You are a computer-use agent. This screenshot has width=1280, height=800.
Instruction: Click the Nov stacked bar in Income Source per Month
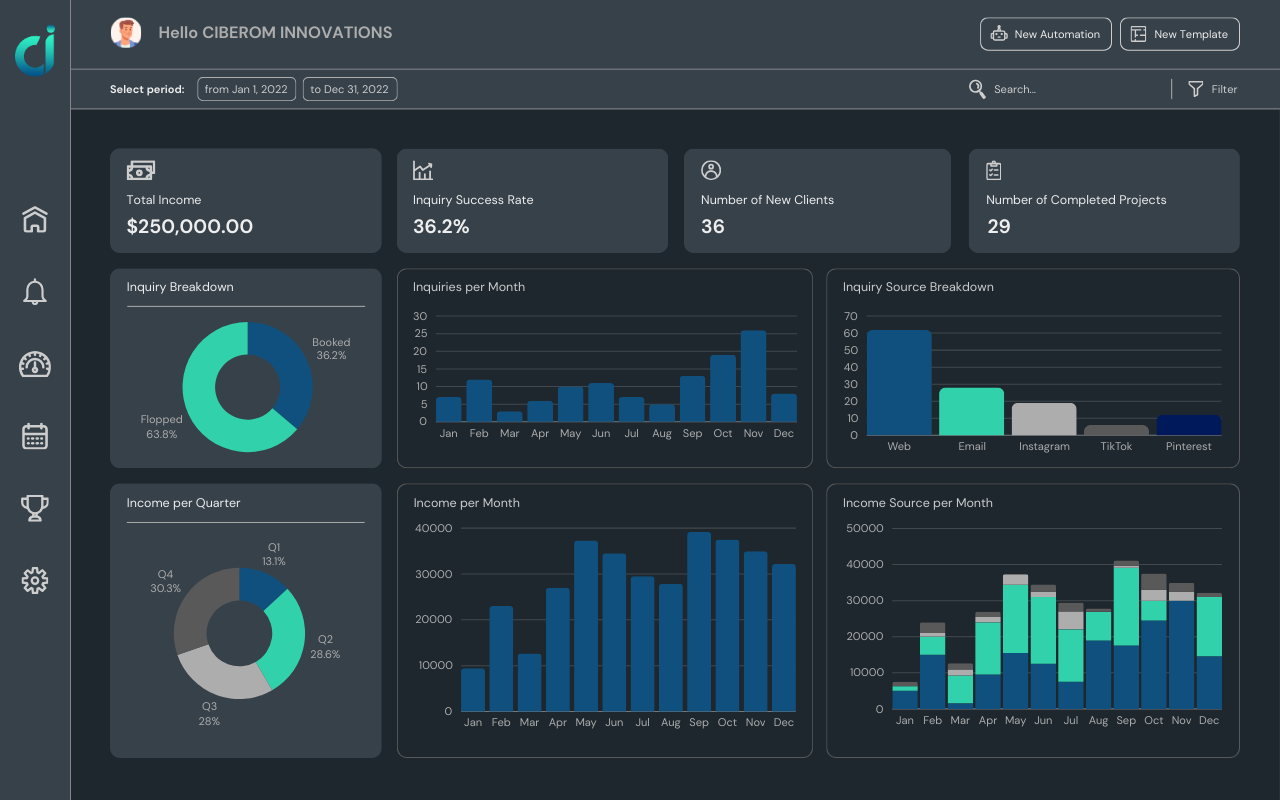[1181, 646]
